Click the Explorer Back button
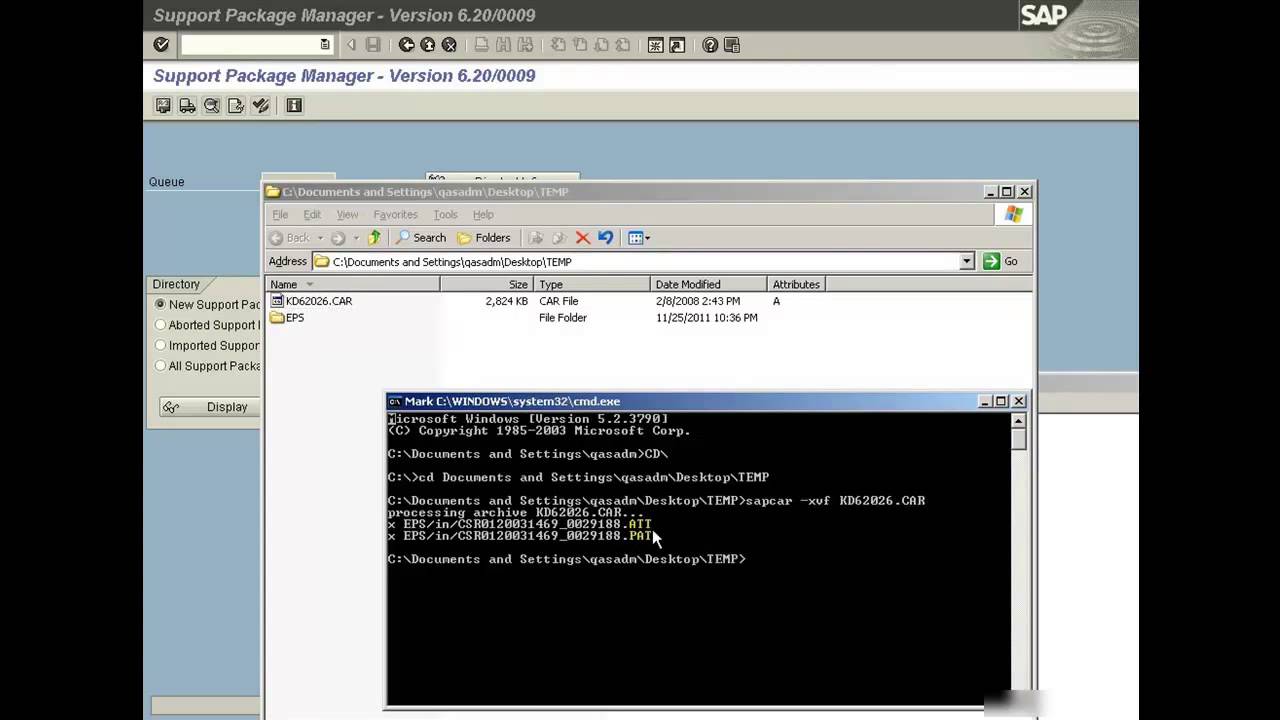The width and height of the screenshot is (1280, 720). point(290,238)
